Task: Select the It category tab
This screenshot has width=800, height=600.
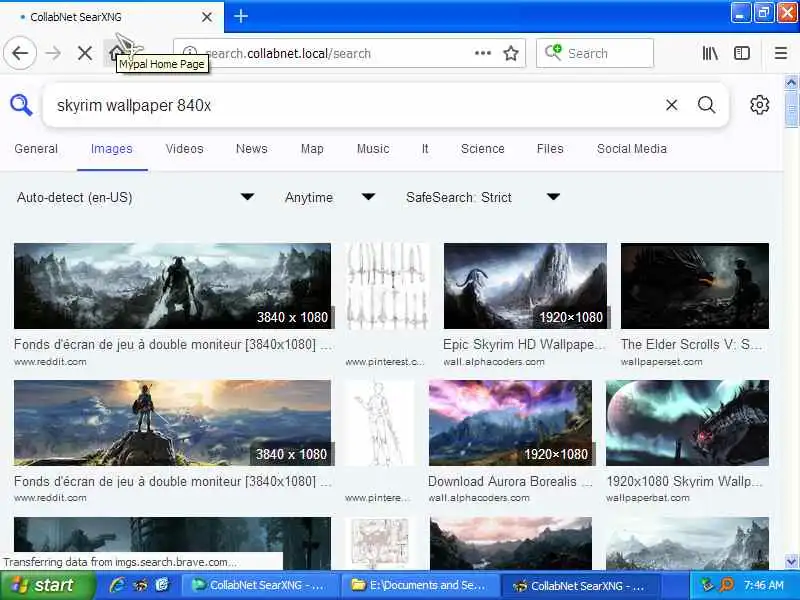Action: pos(425,149)
